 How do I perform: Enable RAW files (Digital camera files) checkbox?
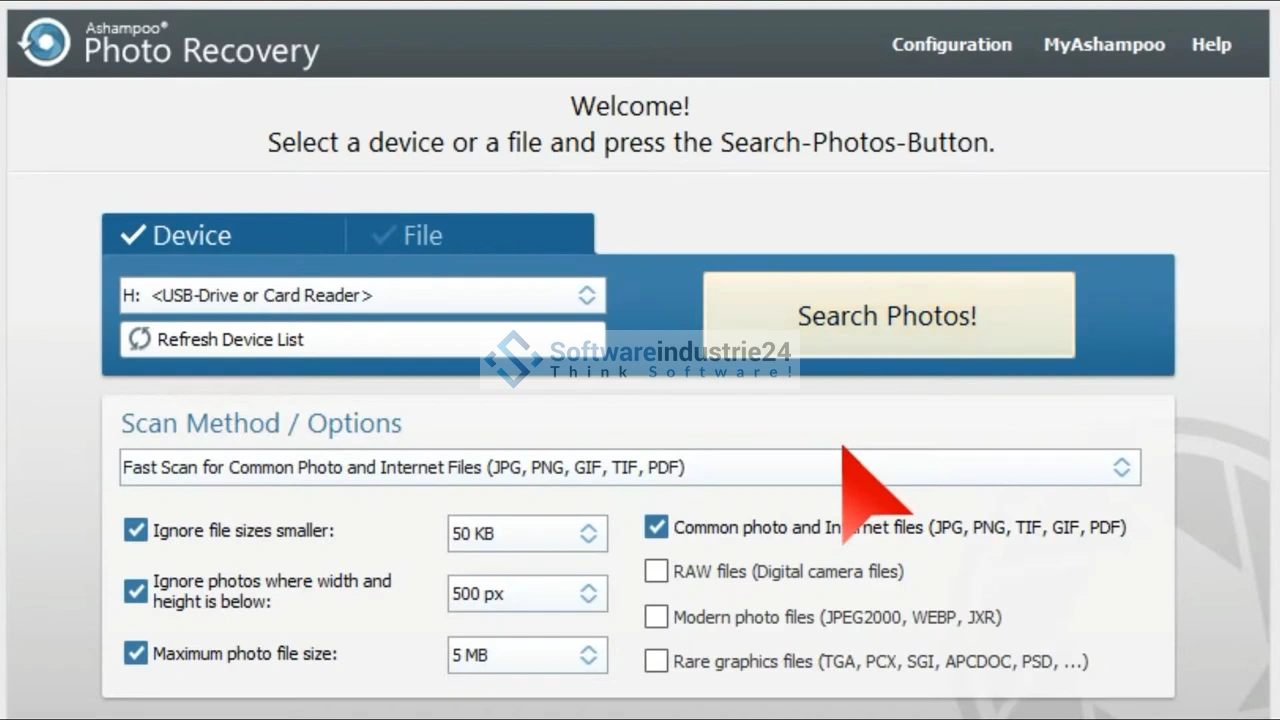pyautogui.click(x=656, y=571)
